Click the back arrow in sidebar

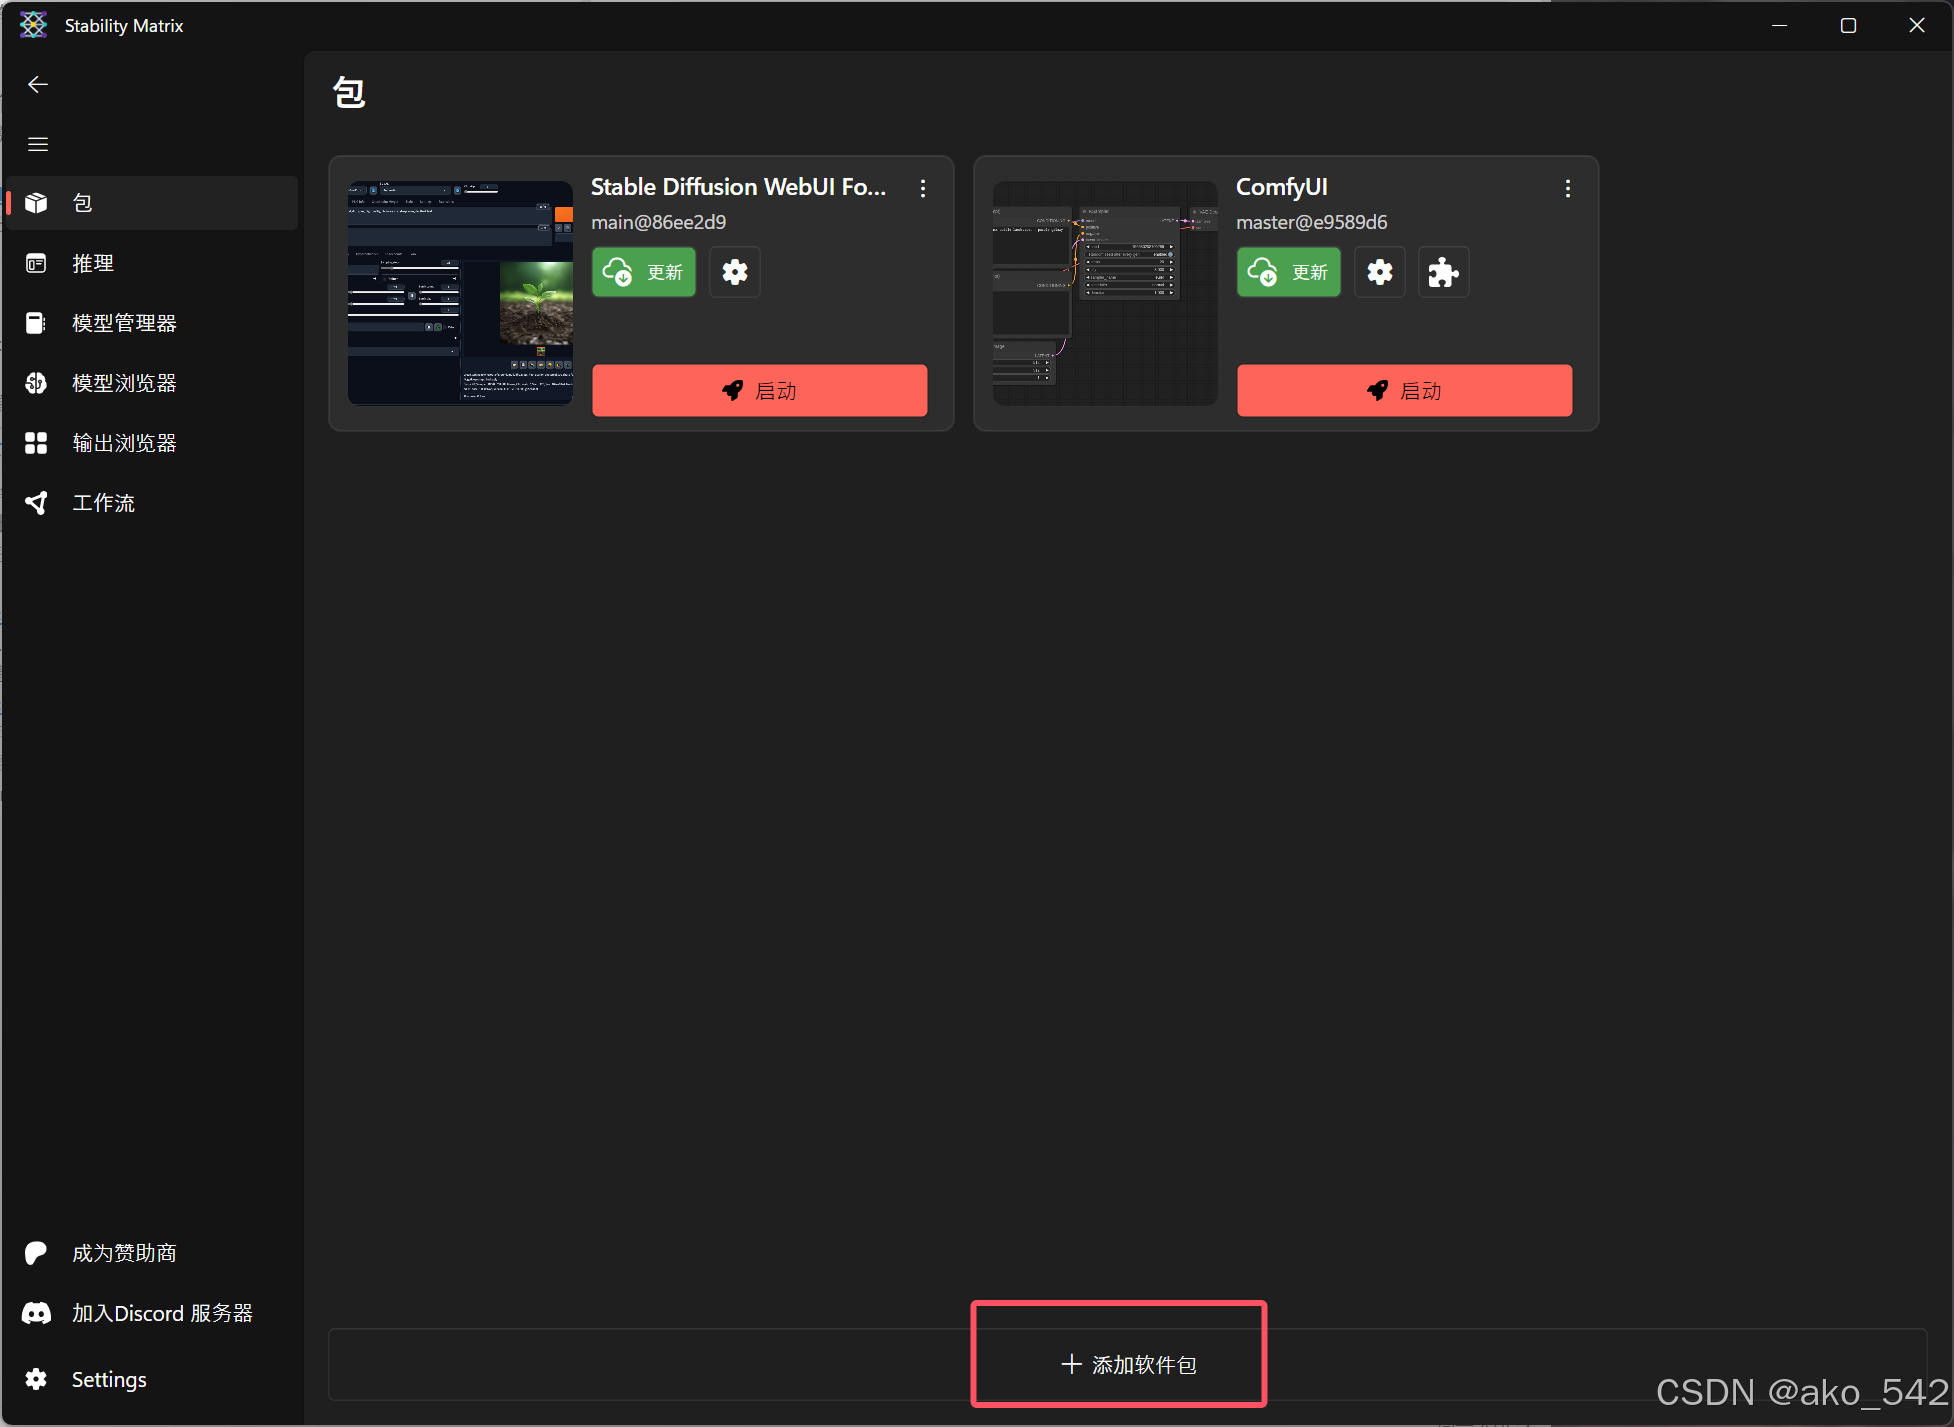tap(38, 85)
